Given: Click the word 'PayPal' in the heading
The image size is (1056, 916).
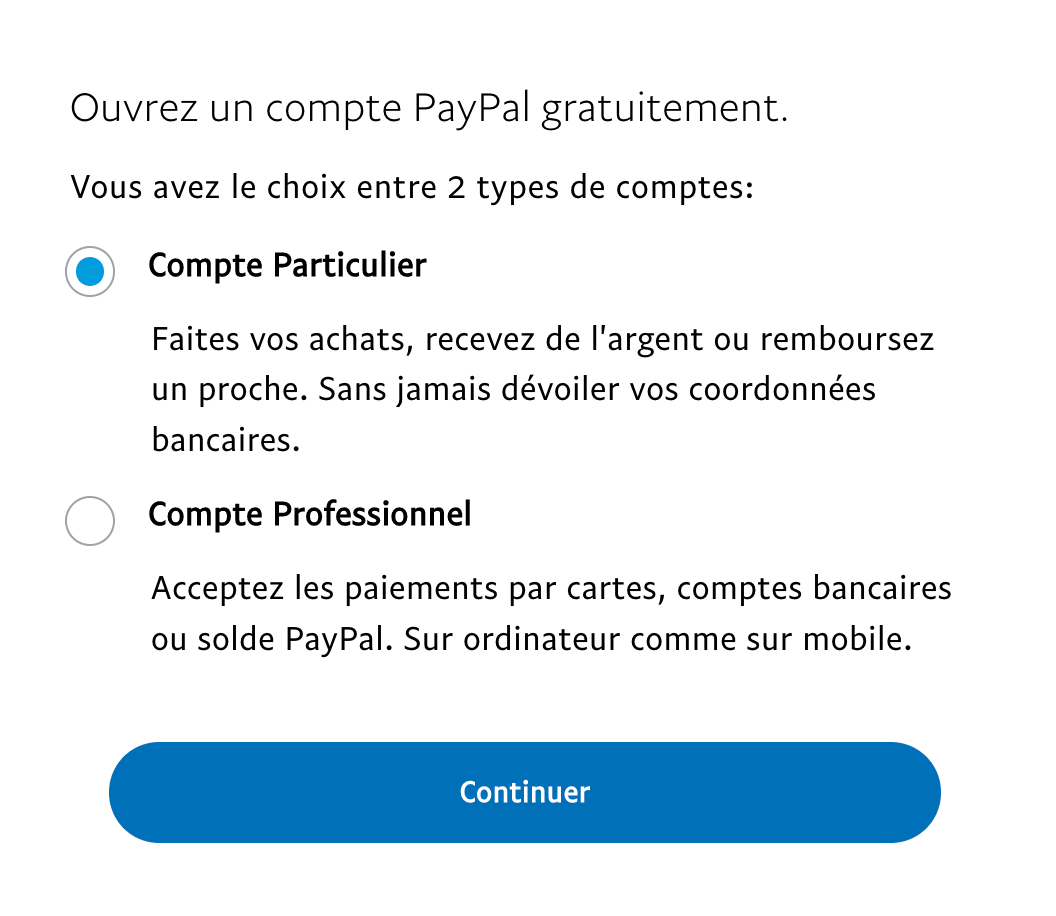Looking at the screenshot, I should [471, 108].
